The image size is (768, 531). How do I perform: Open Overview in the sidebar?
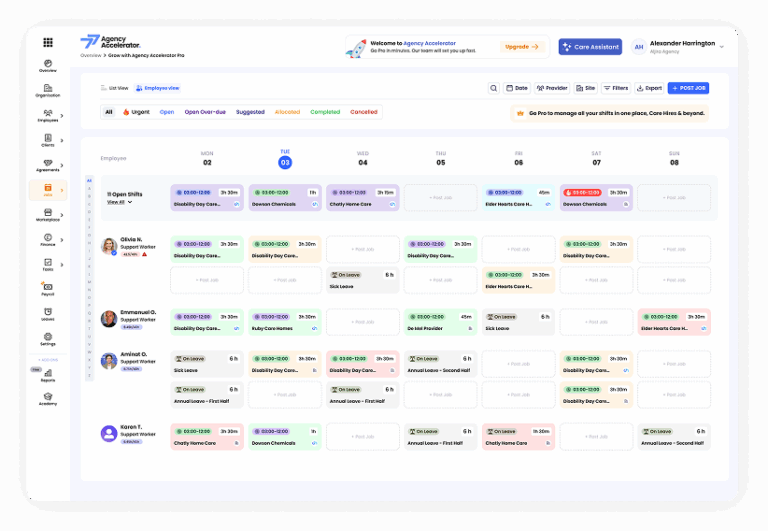pos(48,66)
